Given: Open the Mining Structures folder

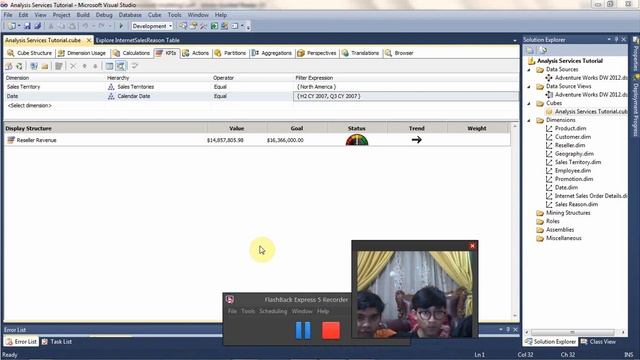Looking at the screenshot, I should [x=568, y=213].
